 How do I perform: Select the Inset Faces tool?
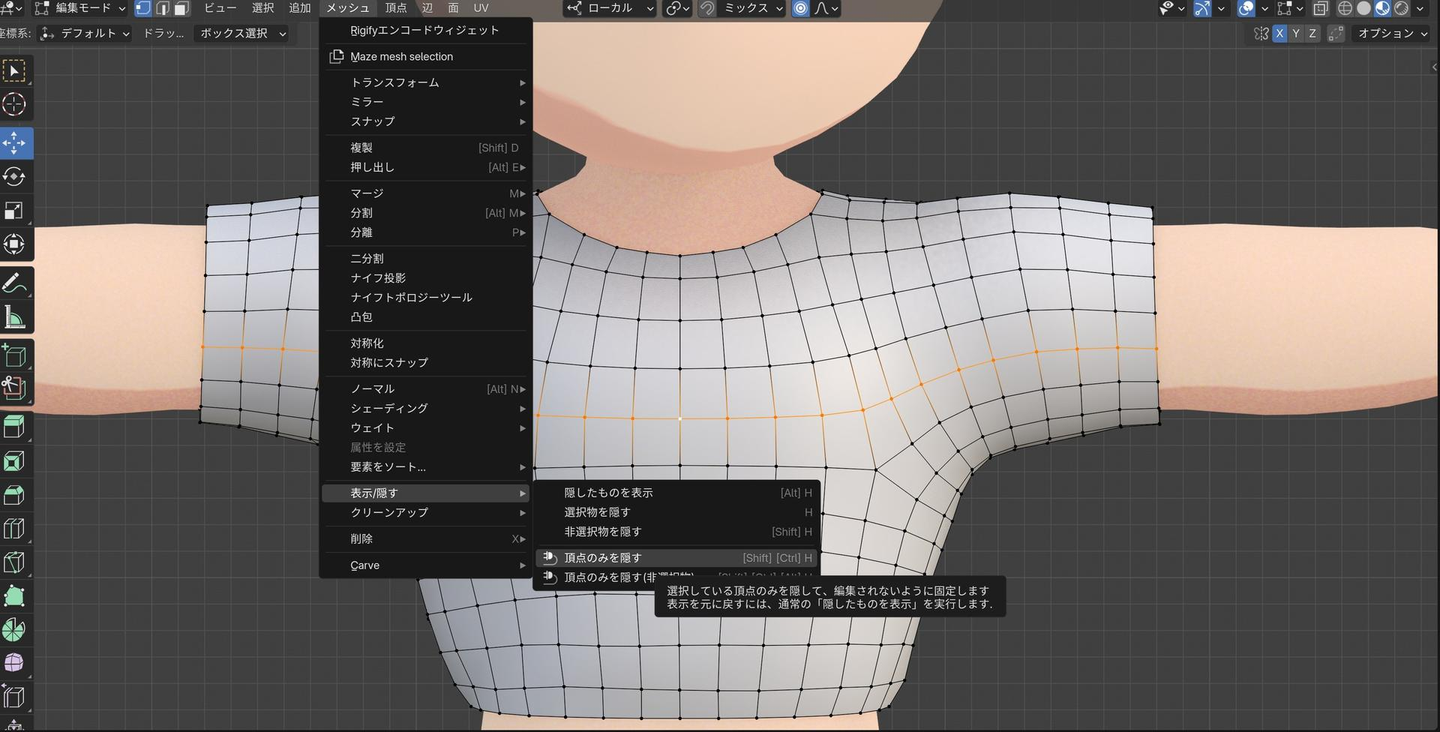(x=14, y=461)
